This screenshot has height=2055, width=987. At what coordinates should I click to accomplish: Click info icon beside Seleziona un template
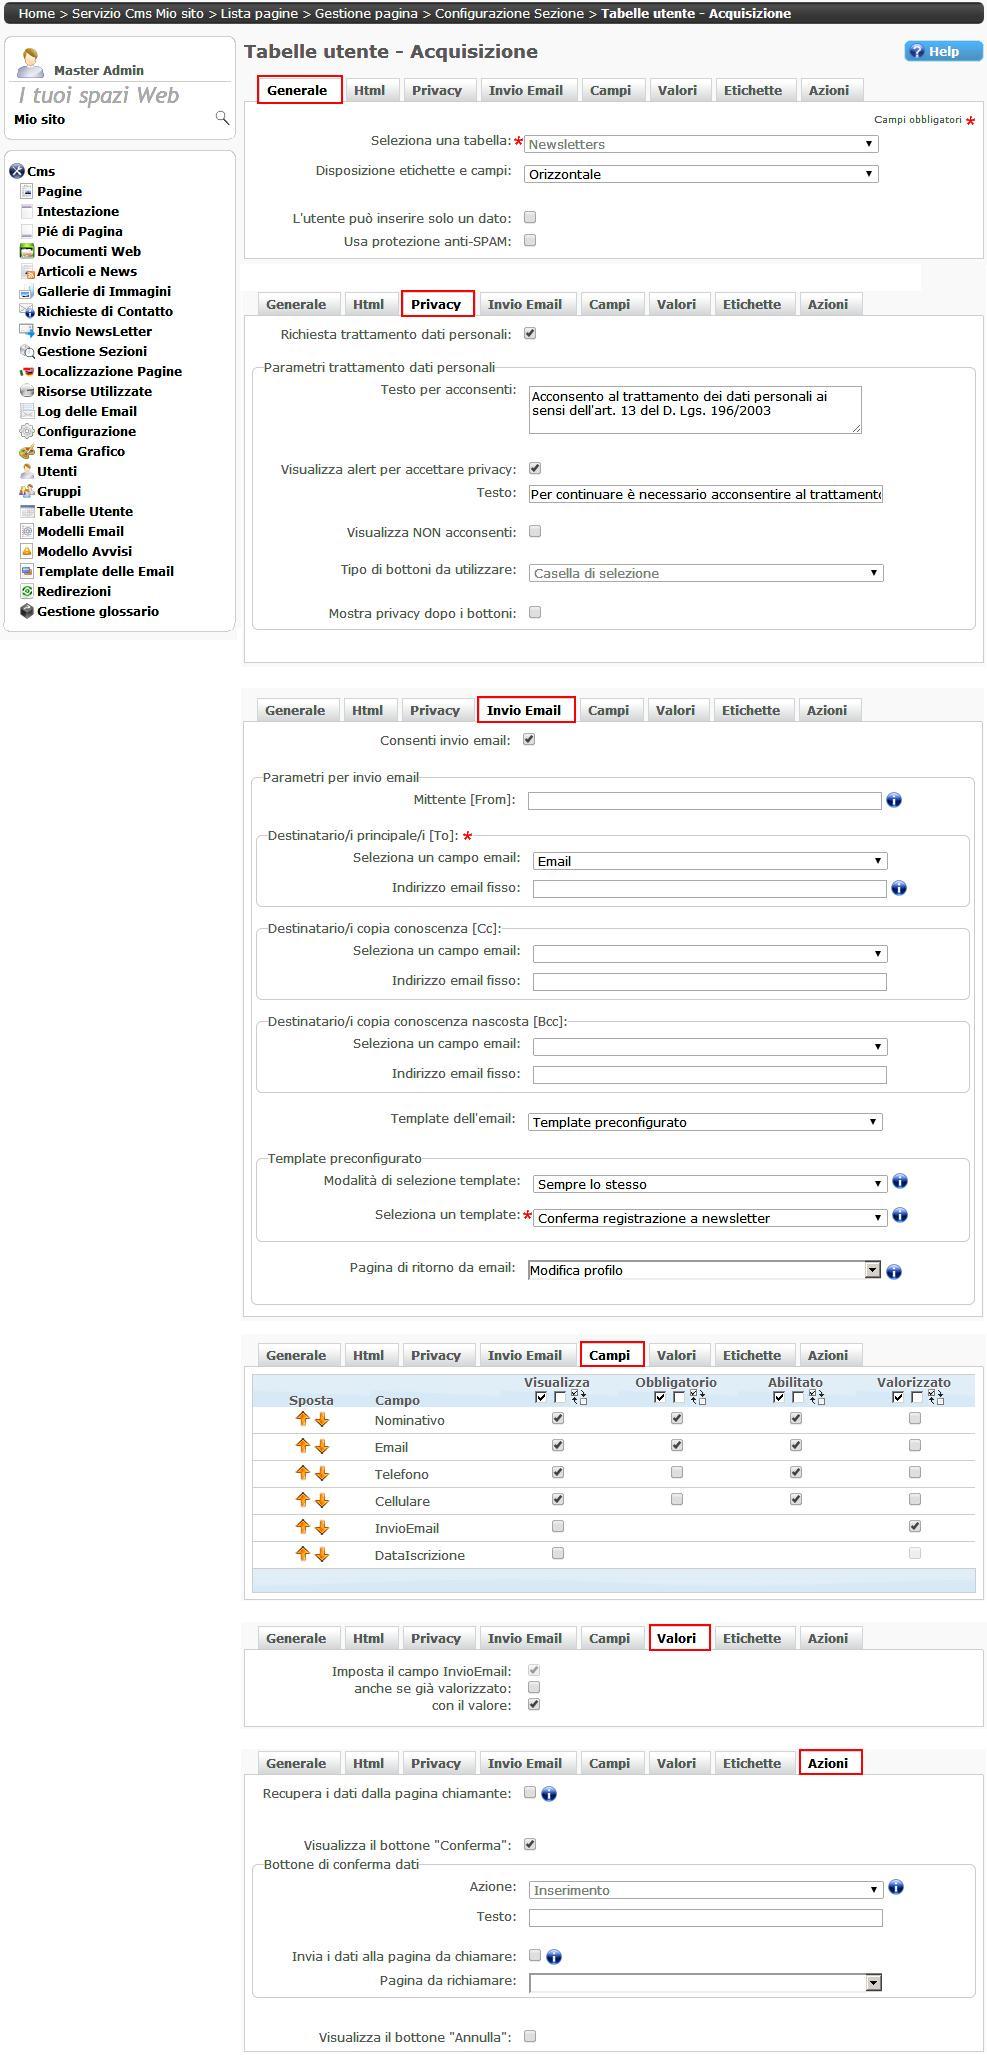pos(900,1215)
